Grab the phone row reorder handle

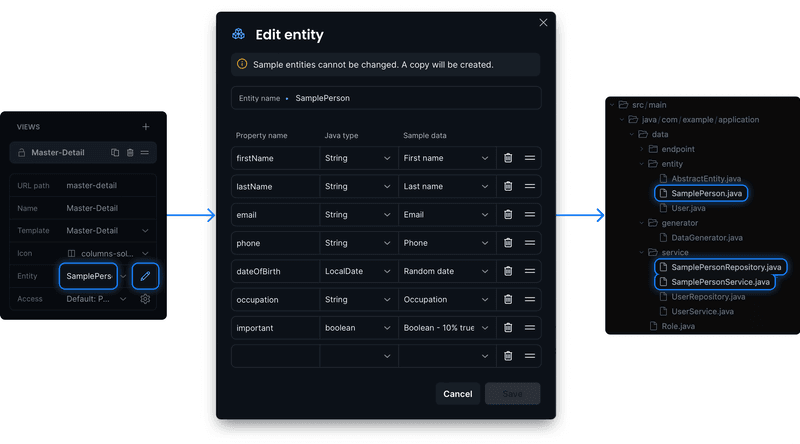[530, 243]
